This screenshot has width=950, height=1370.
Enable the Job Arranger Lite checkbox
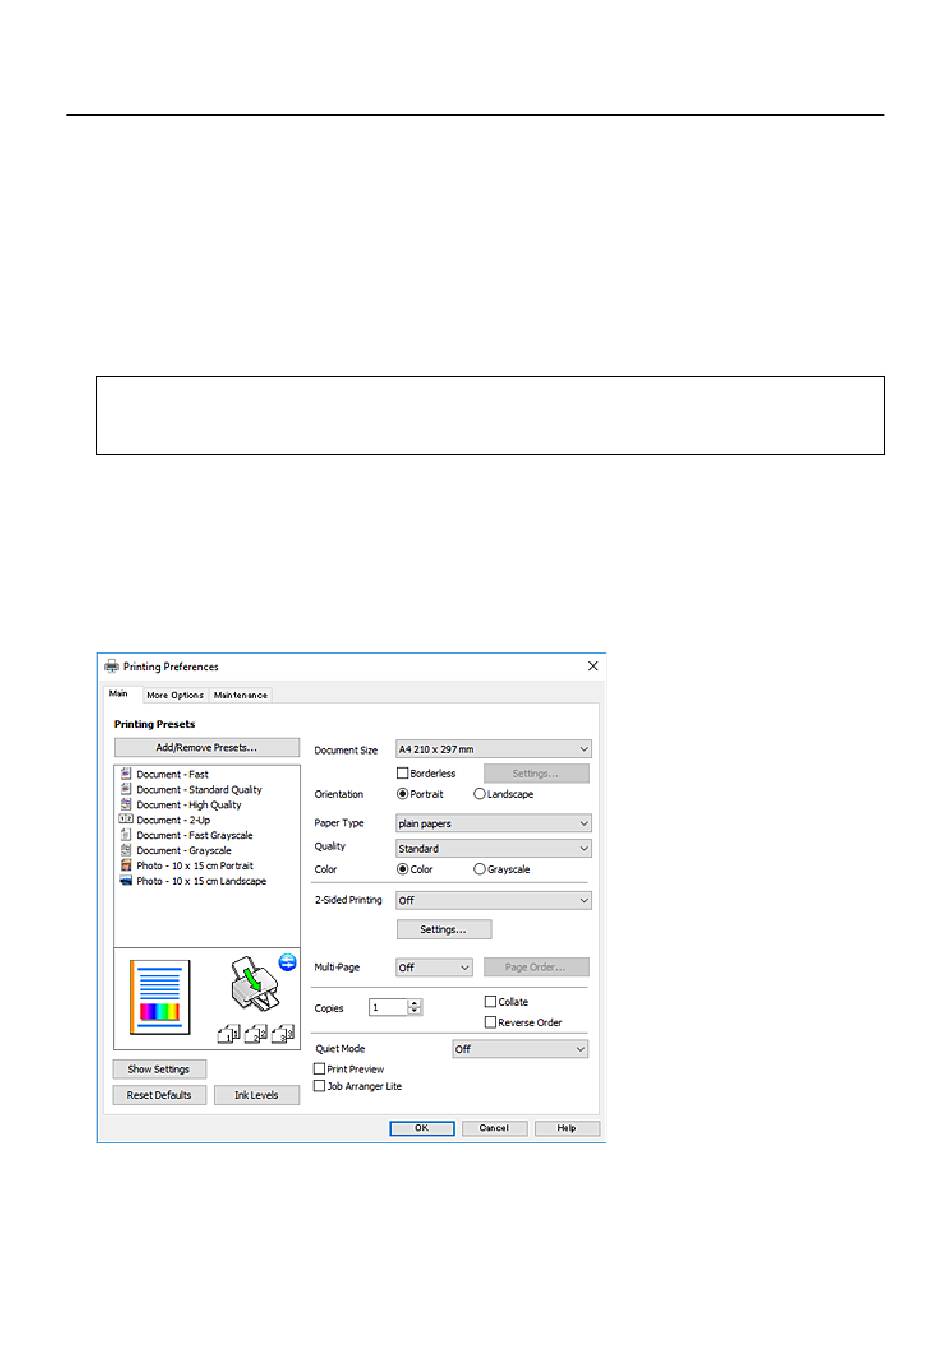point(319,1086)
